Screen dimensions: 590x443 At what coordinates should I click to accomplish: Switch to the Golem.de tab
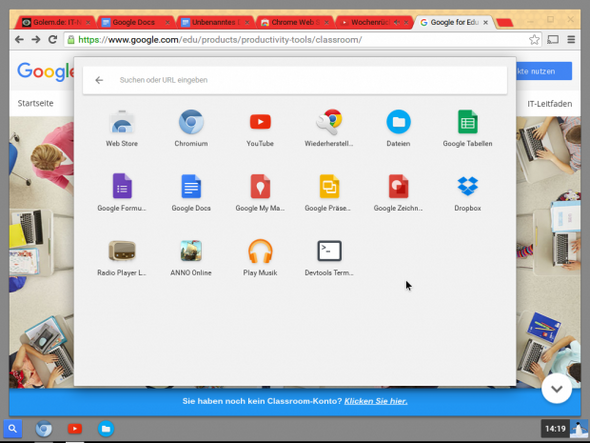[53, 23]
